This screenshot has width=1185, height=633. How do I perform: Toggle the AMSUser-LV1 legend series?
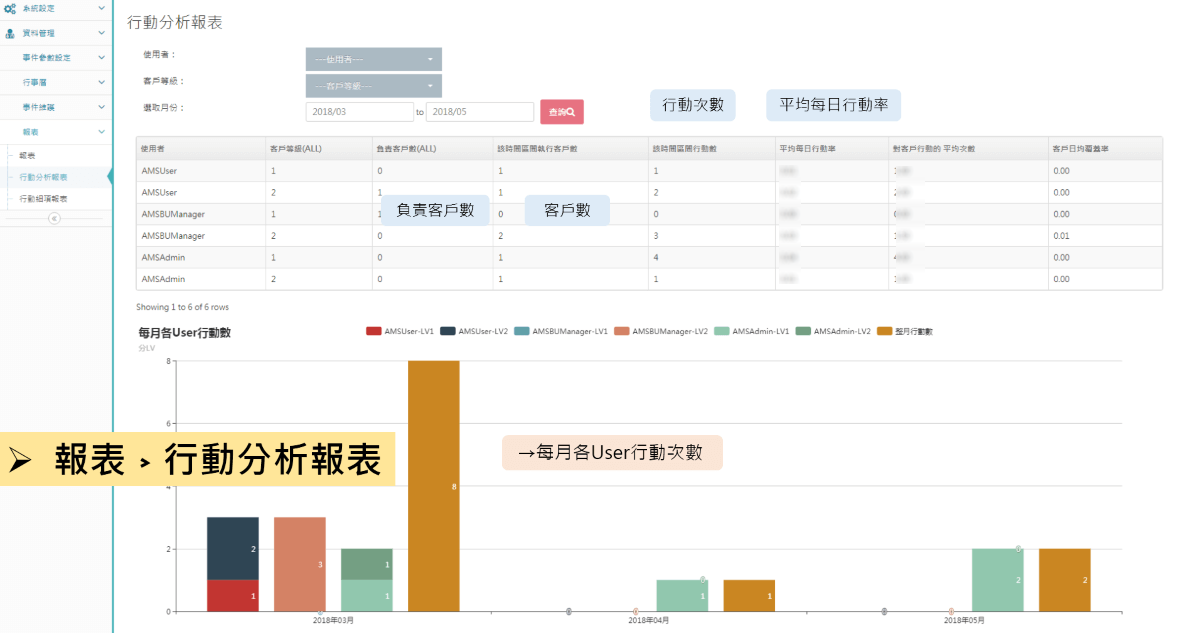click(x=400, y=331)
